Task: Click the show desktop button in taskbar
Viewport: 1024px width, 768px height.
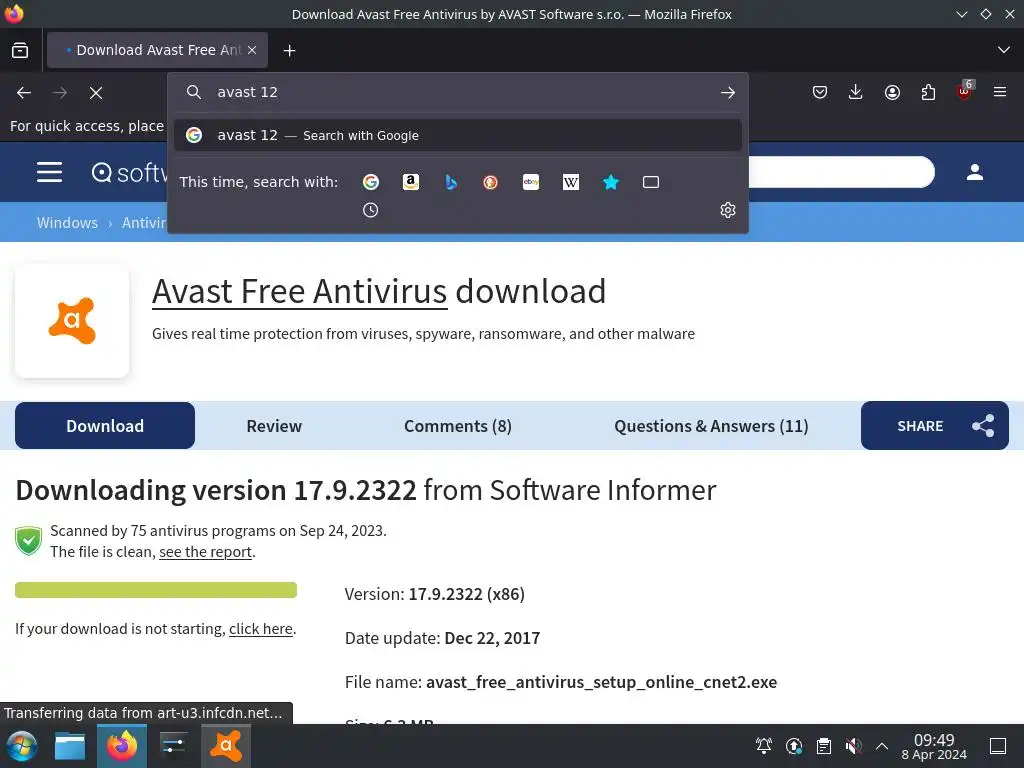Action: (998, 746)
